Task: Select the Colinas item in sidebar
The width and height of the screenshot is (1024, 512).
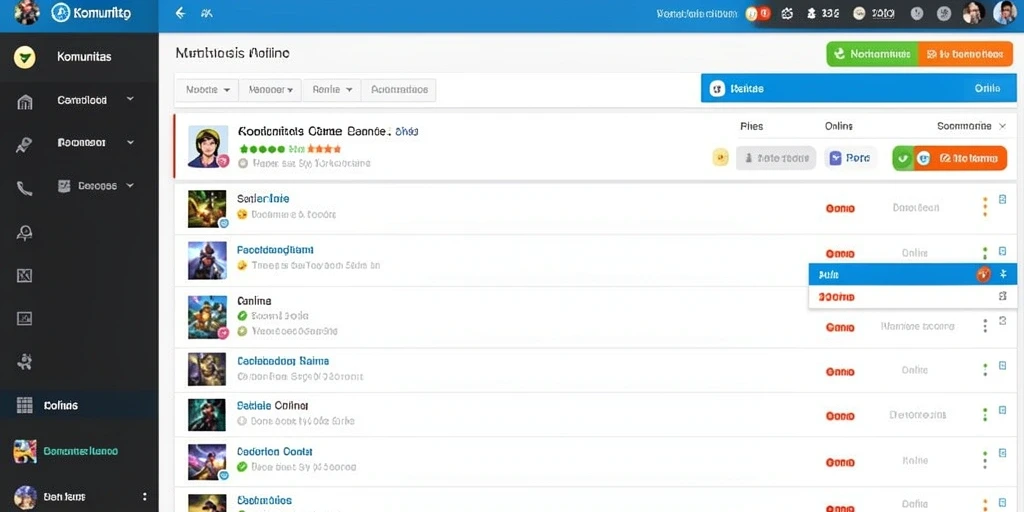Action: coord(79,406)
